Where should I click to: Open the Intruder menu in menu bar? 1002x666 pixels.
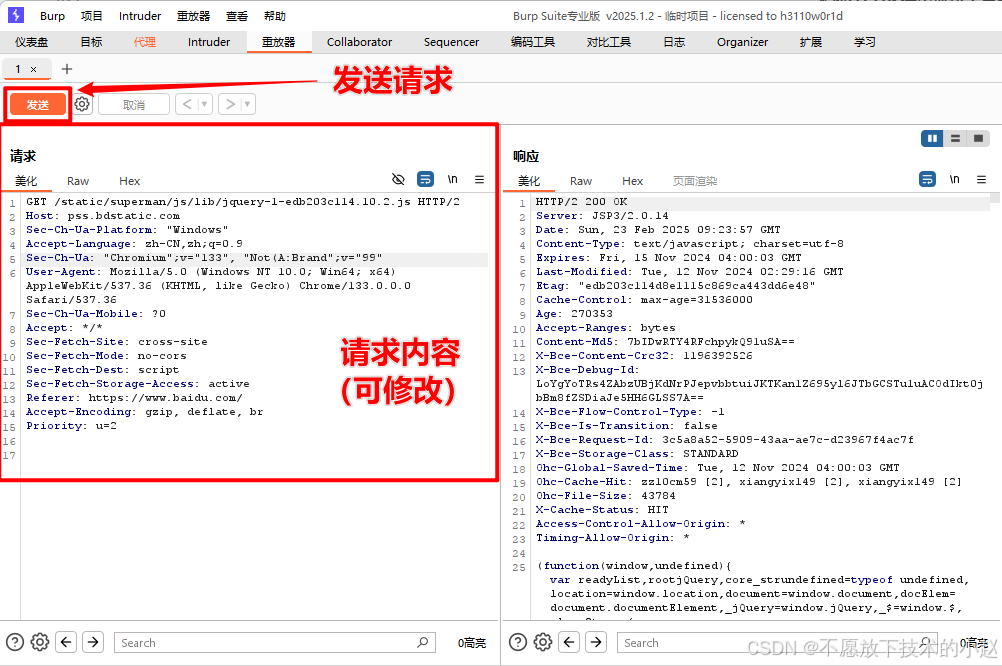pyautogui.click(x=140, y=16)
